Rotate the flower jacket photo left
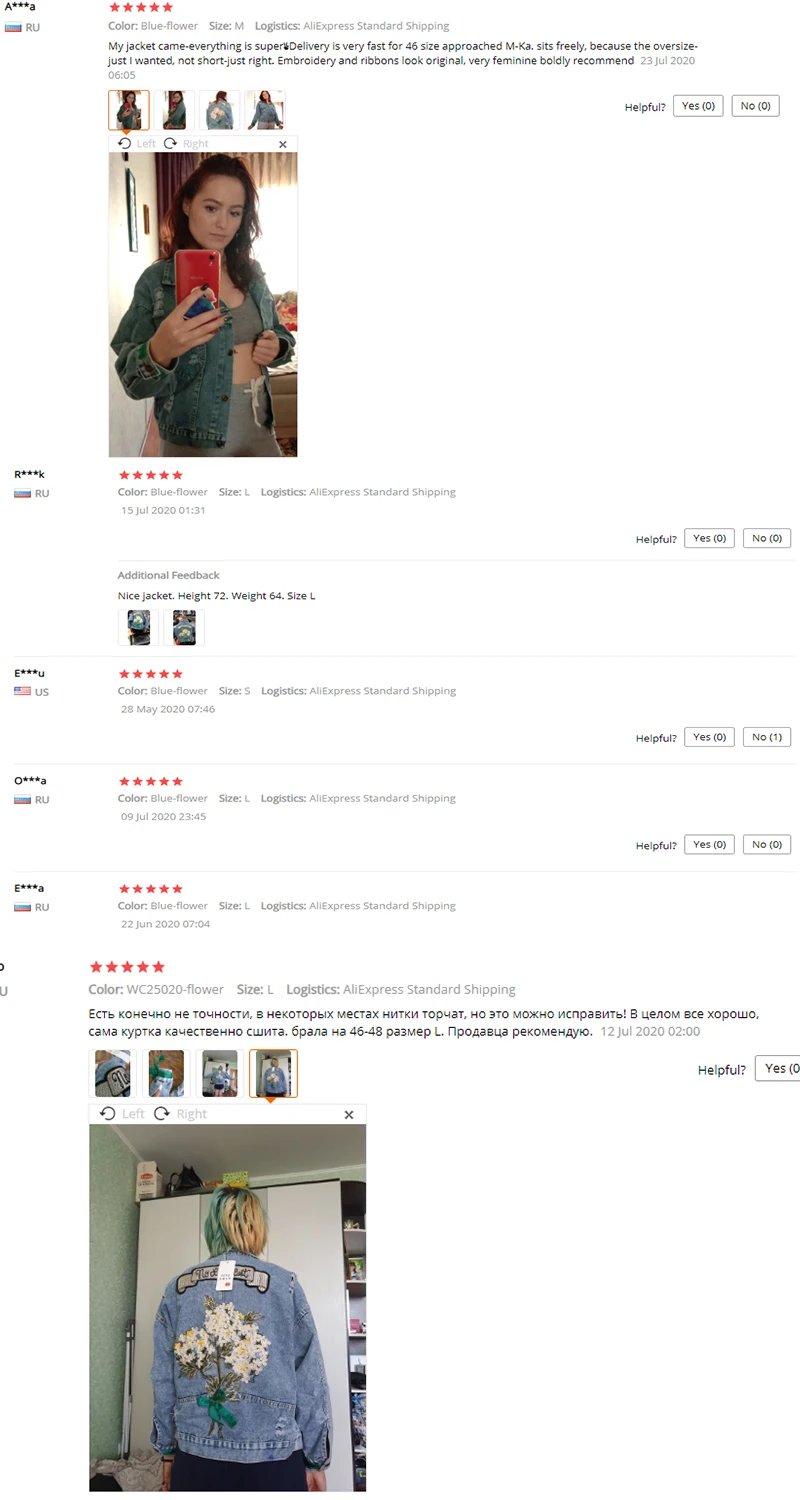 point(122,1114)
